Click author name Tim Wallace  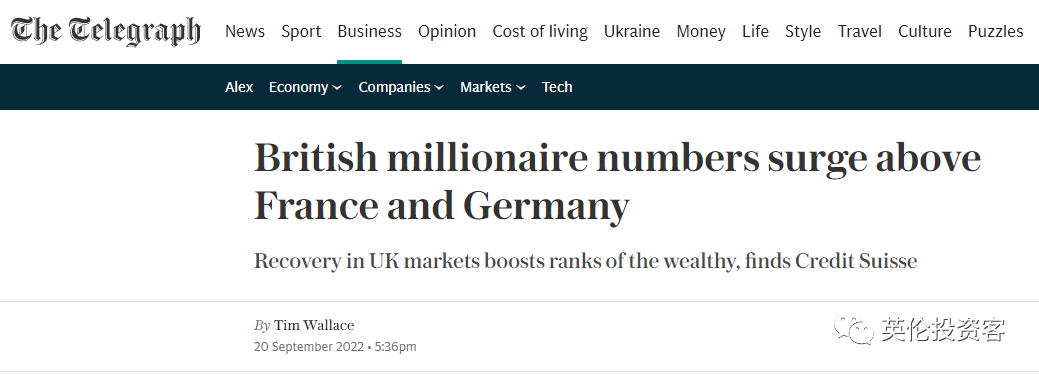314,325
